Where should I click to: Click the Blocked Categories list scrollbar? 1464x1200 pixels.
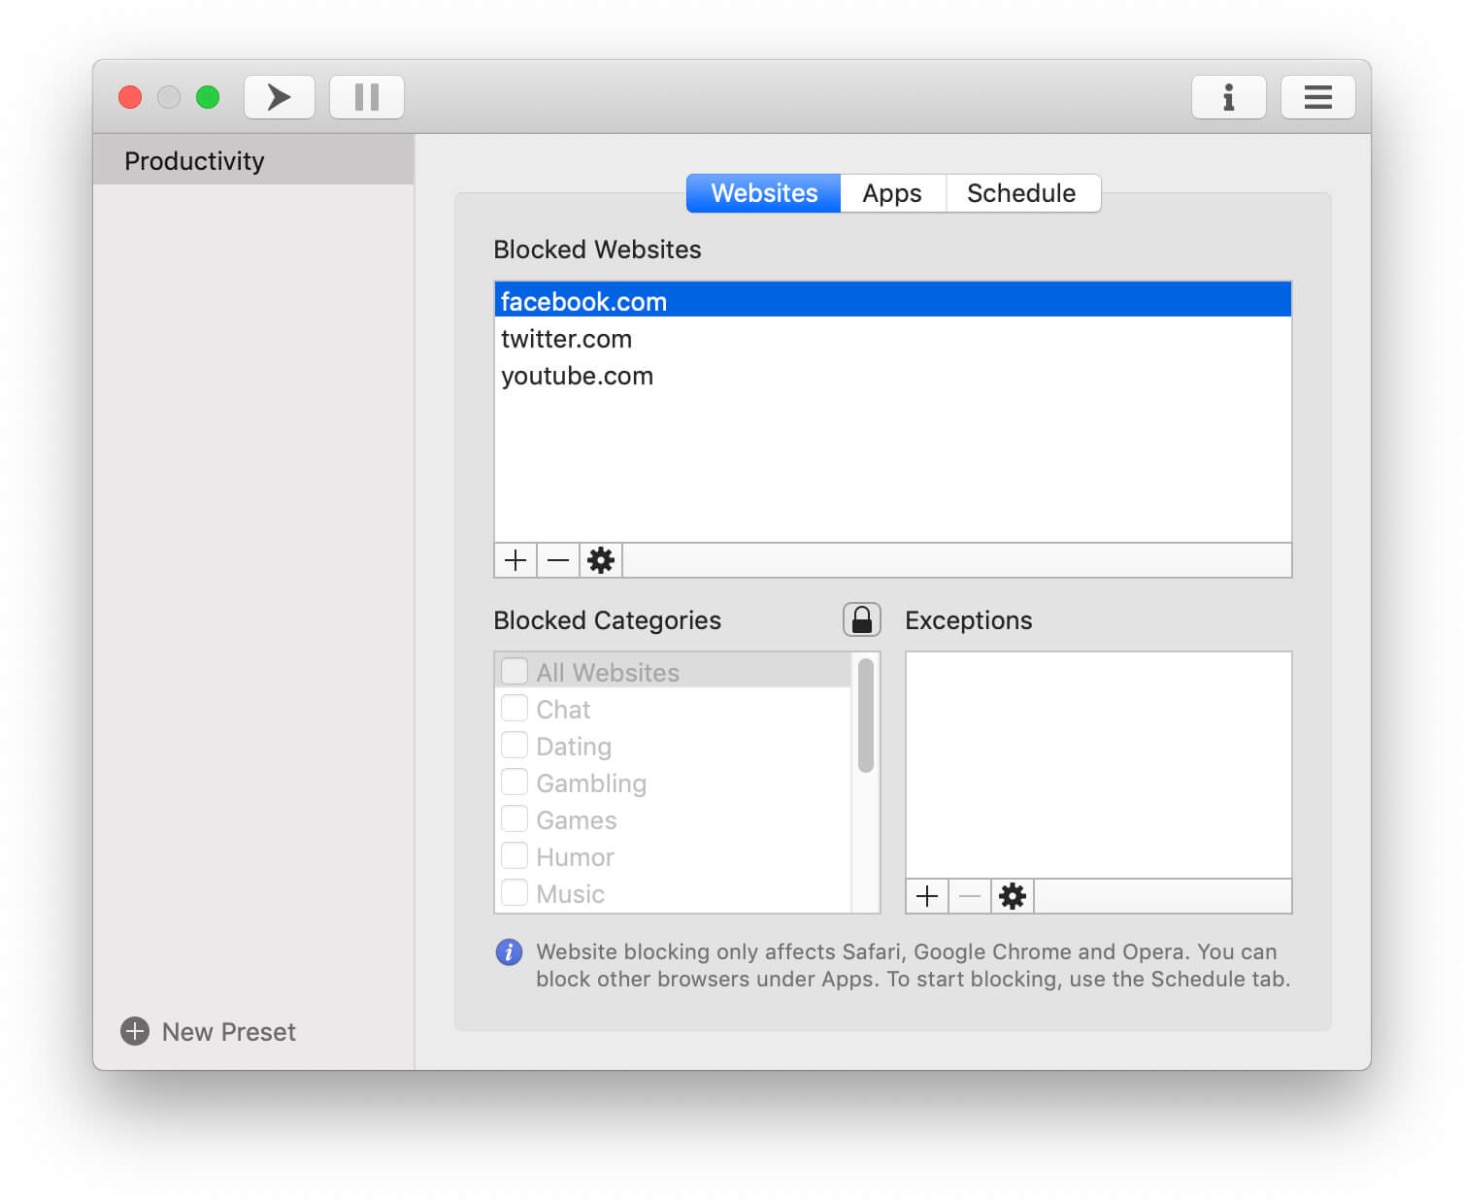click(x=866, y=716)
